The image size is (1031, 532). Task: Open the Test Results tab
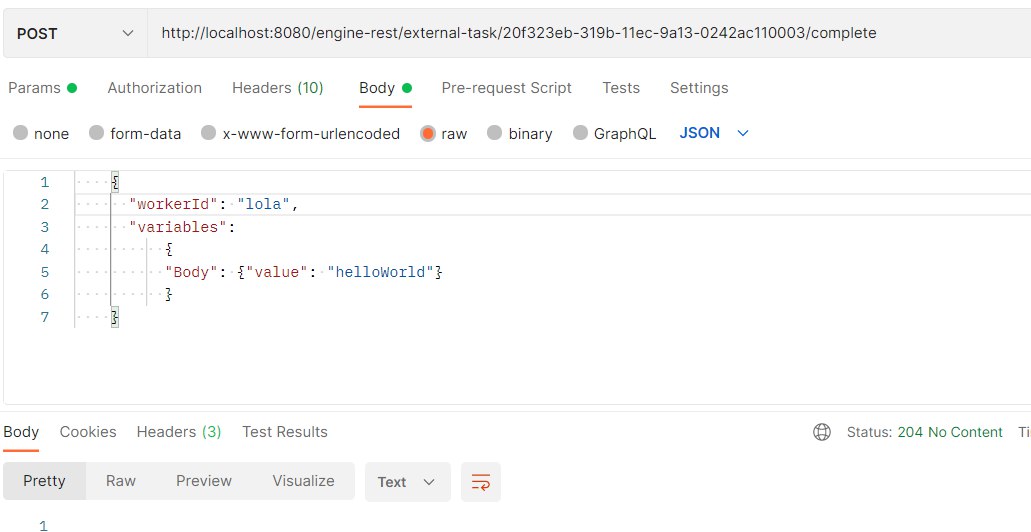click(x=285, y=432)
